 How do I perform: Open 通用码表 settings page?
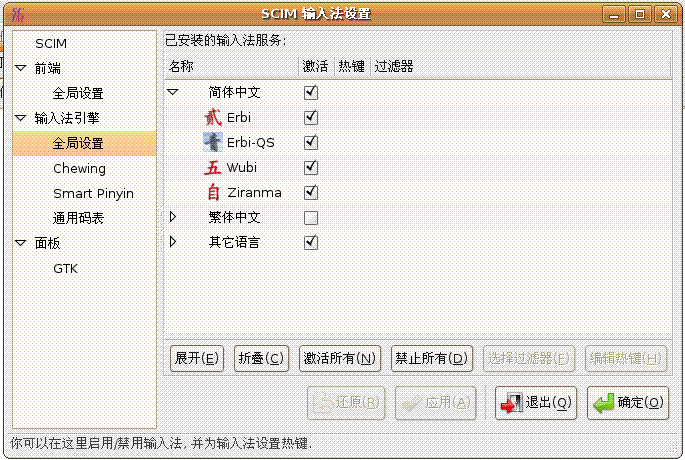click(78, 218)
